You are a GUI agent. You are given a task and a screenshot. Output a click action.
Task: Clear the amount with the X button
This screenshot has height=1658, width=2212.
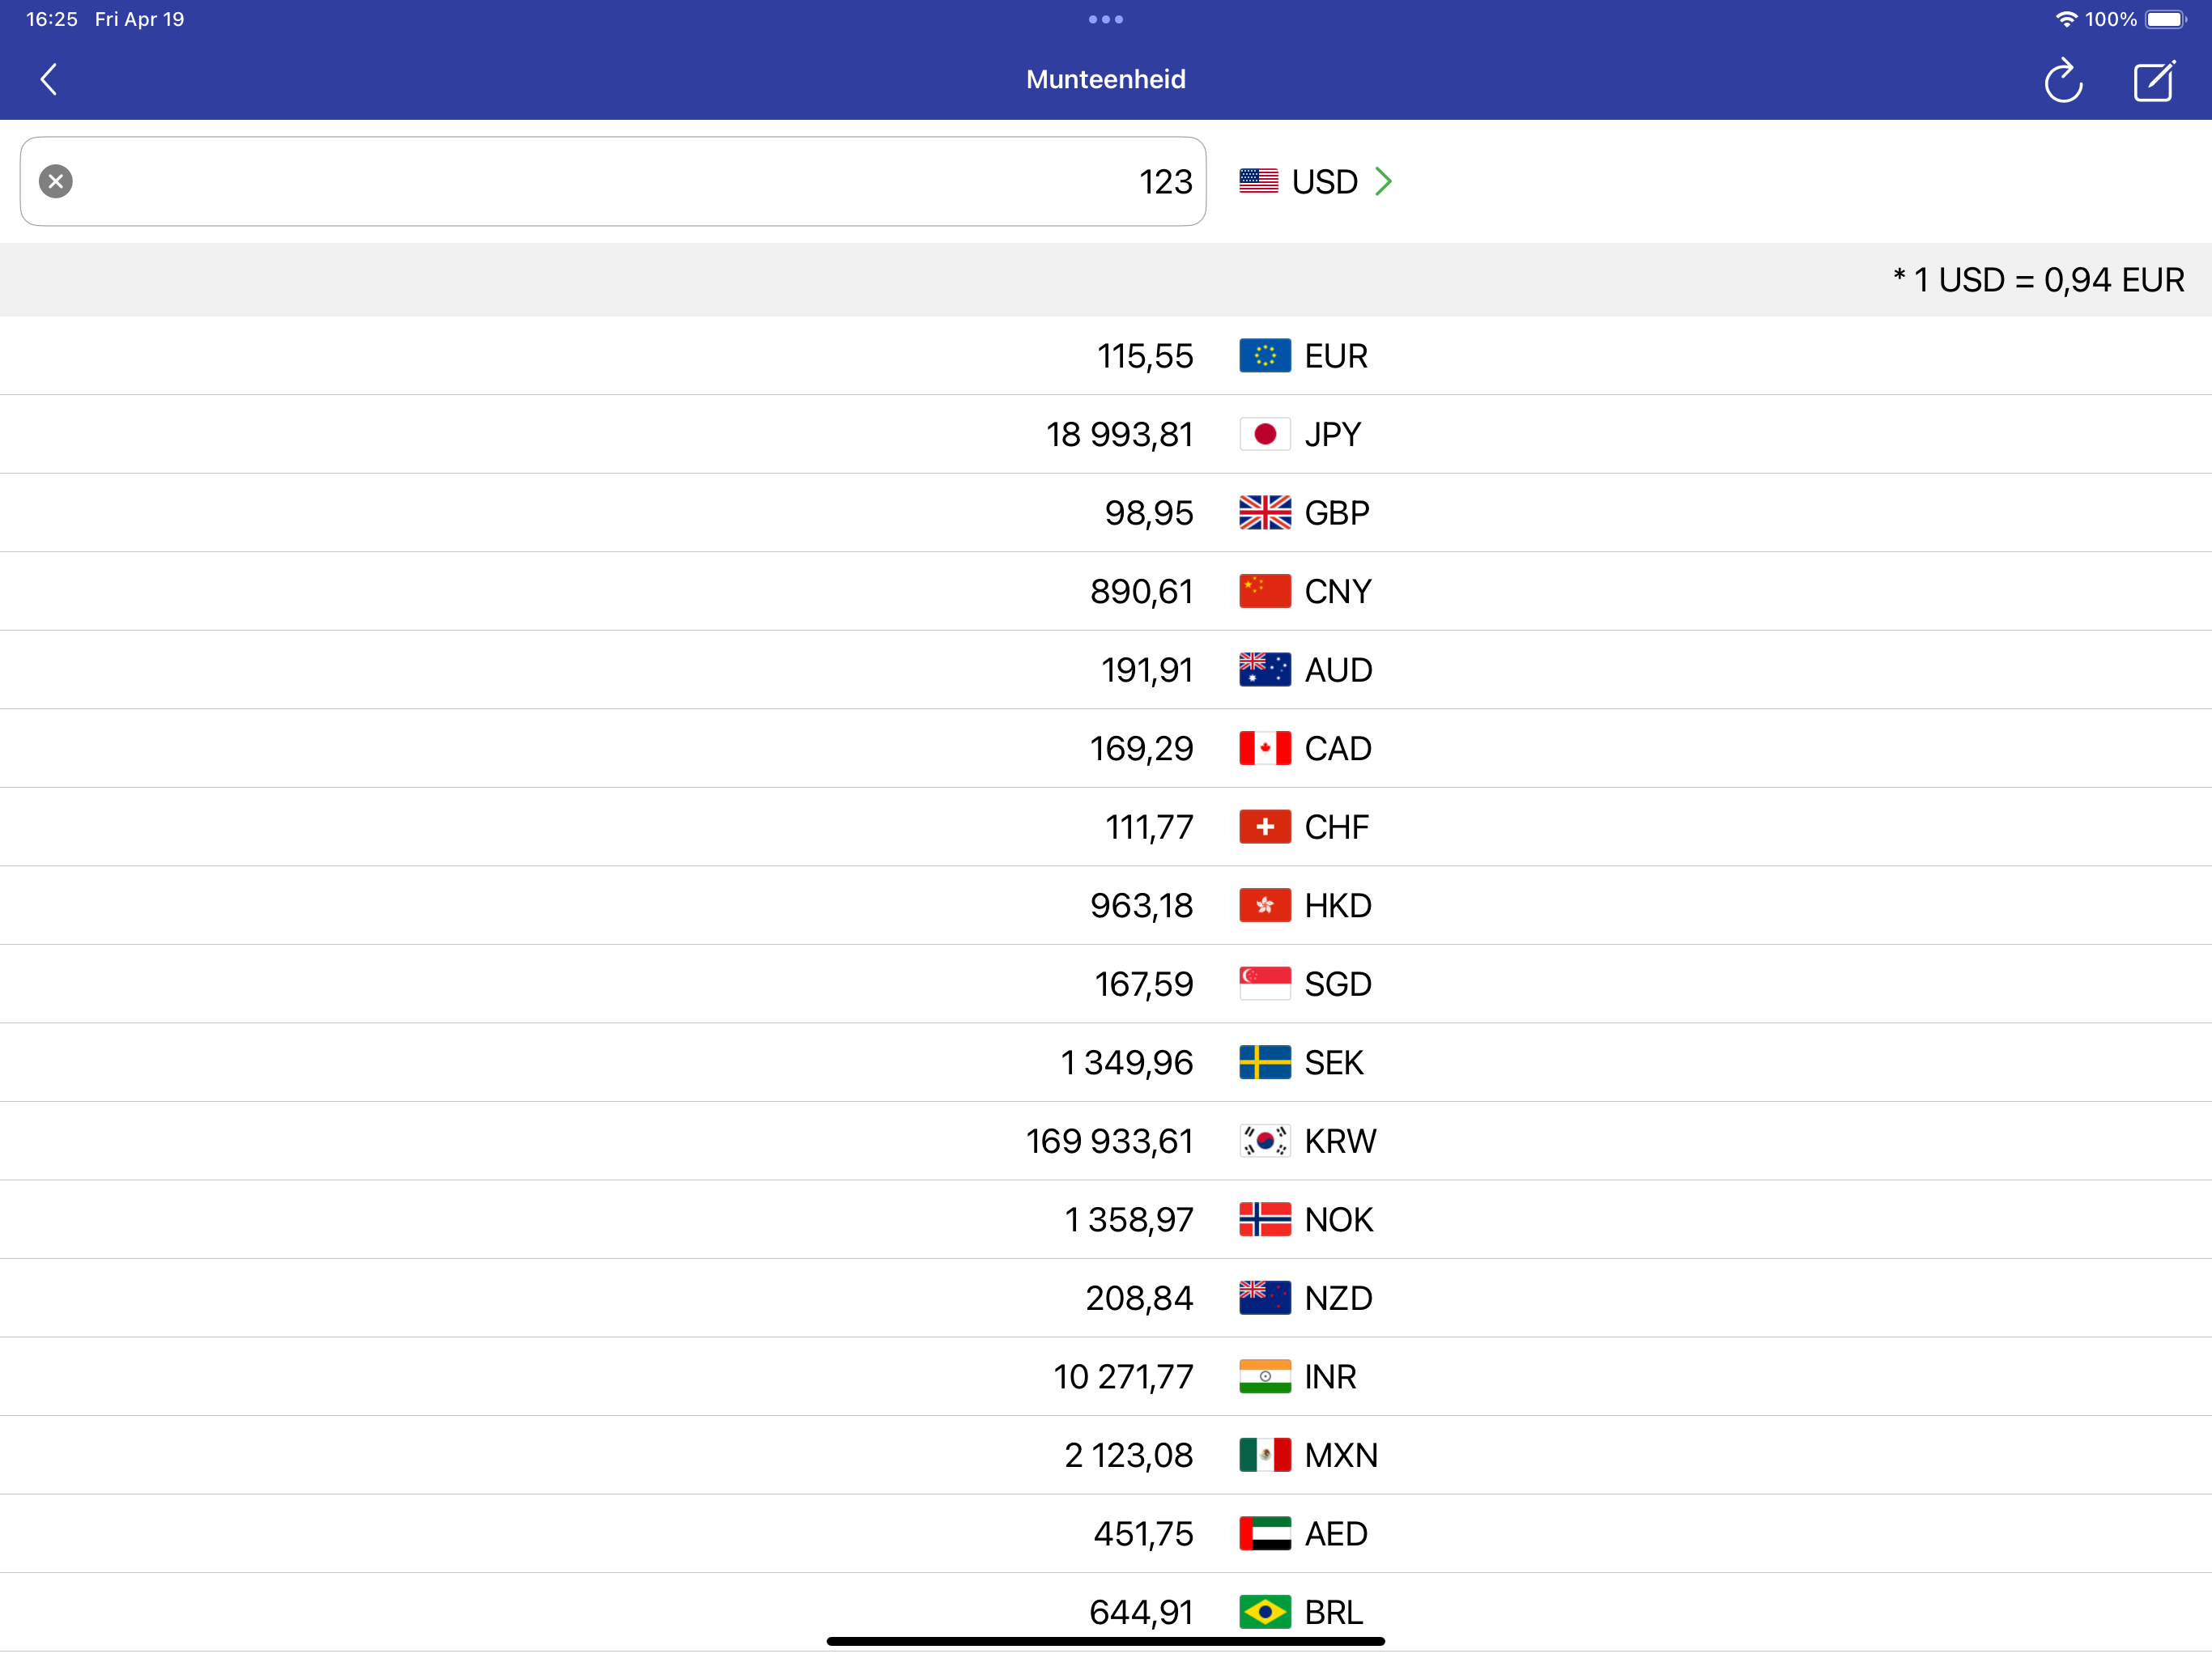[x=56, y=181]
